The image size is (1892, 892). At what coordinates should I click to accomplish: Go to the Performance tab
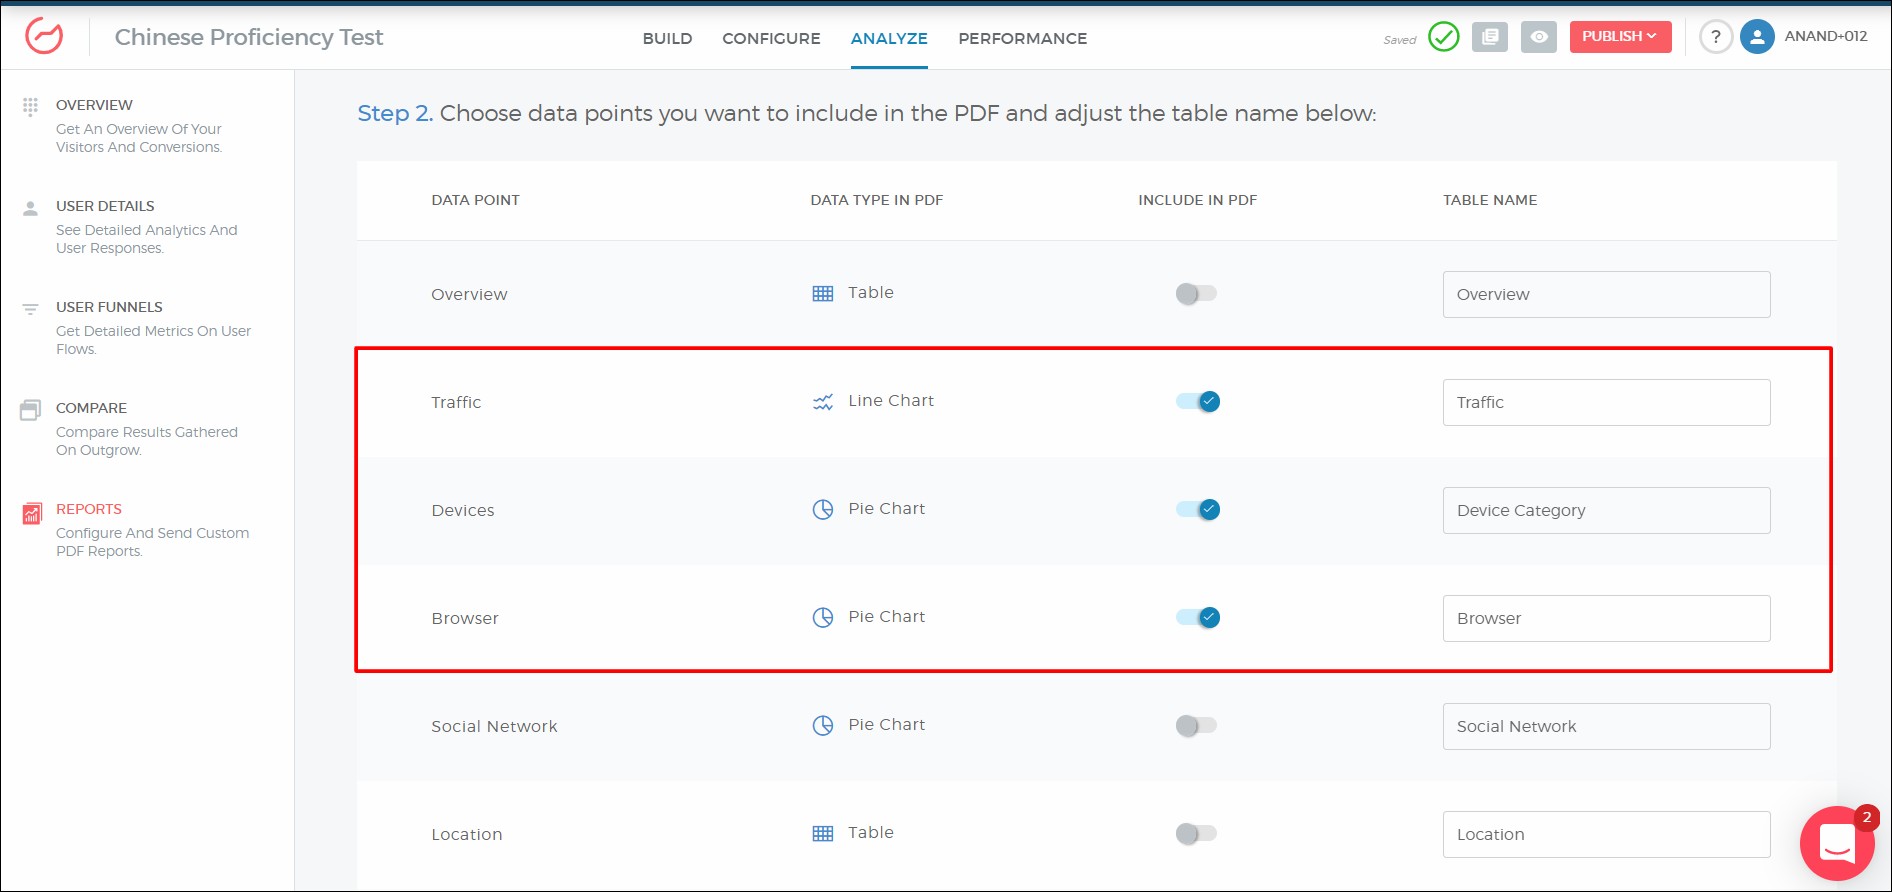coord(1022,39)
